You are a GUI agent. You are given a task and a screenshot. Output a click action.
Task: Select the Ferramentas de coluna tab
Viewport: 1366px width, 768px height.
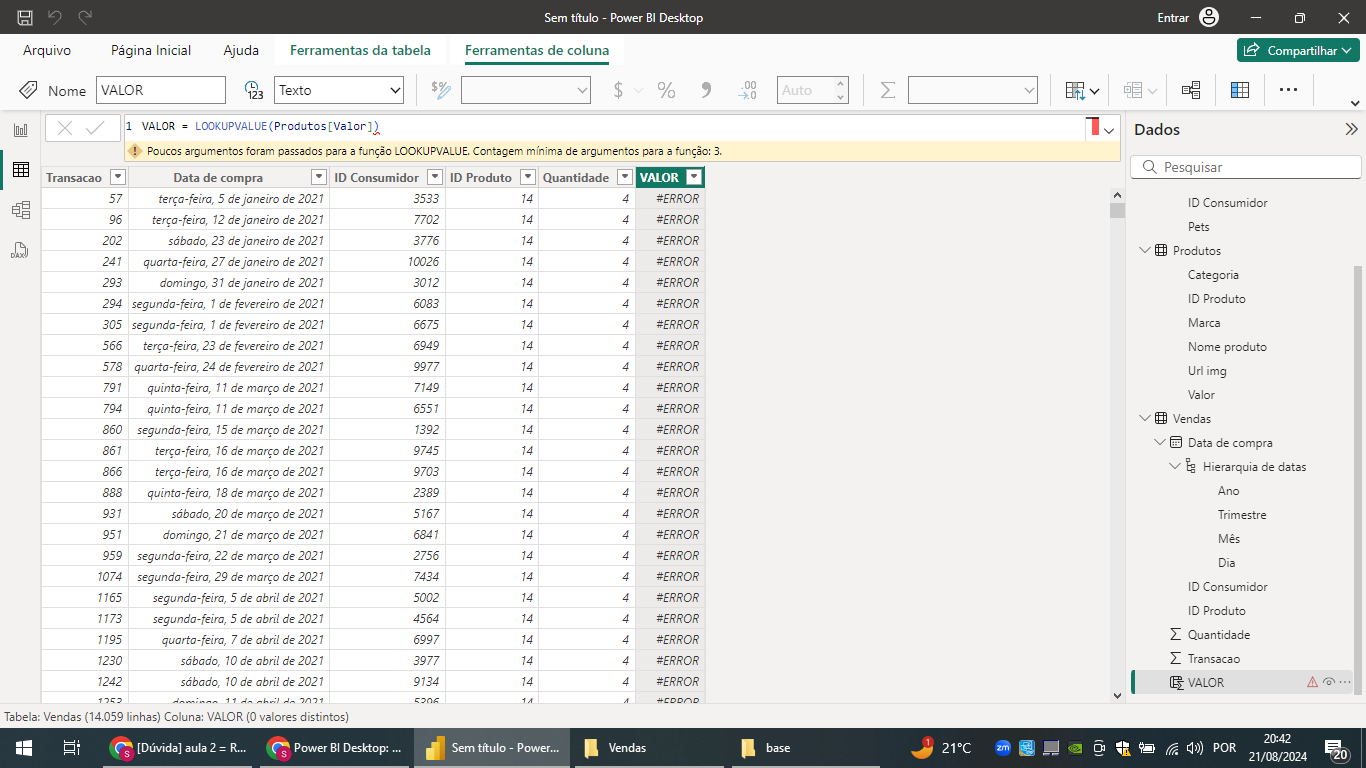pos(537,50)
